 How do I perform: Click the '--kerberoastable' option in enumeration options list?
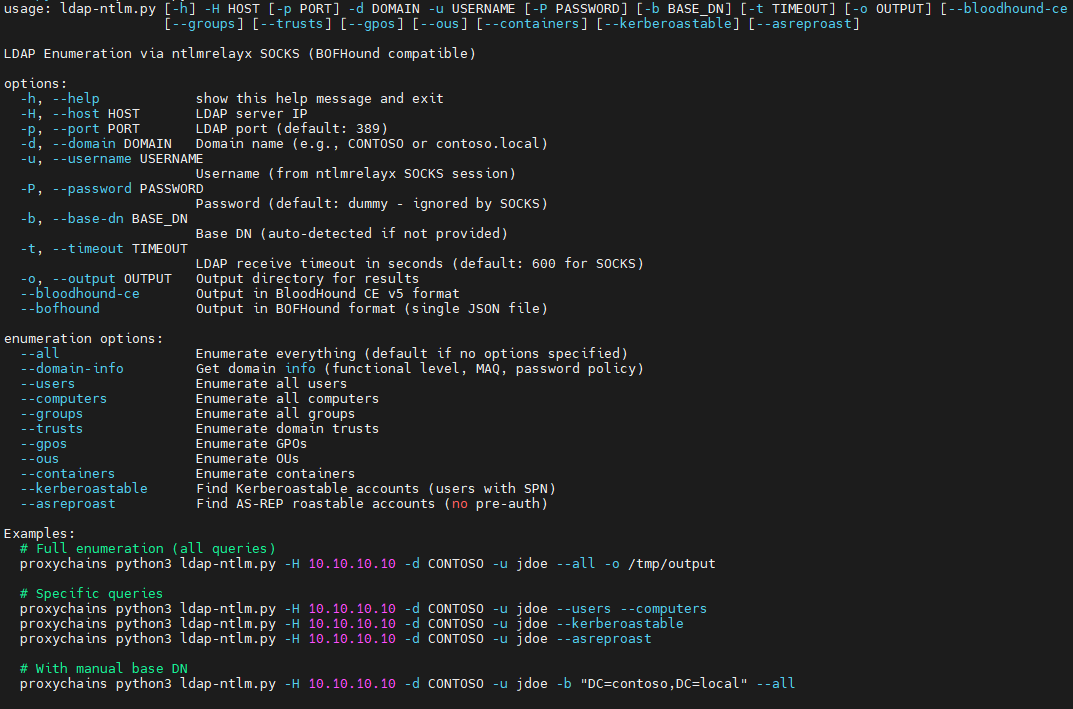pos(83,489)
